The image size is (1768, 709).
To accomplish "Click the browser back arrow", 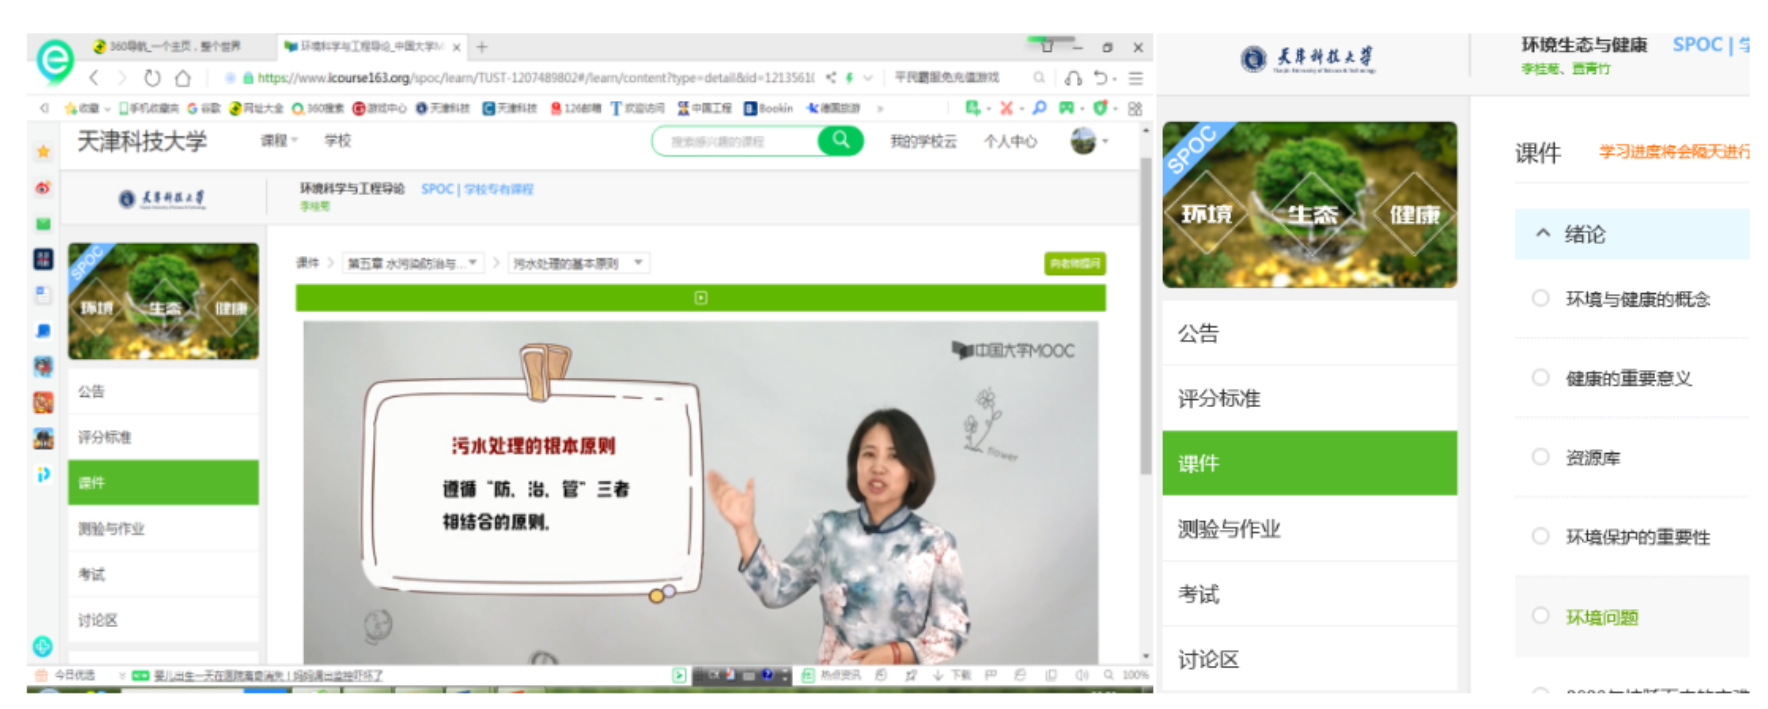I will pos(94,78).
